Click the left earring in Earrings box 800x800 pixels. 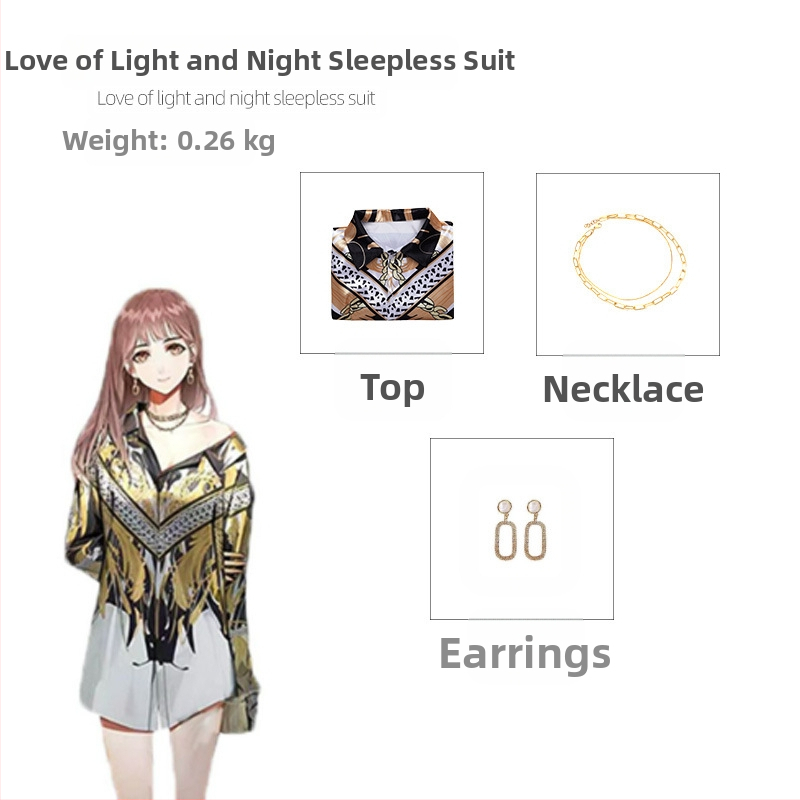pyautogui.click(x=505, y=531)
